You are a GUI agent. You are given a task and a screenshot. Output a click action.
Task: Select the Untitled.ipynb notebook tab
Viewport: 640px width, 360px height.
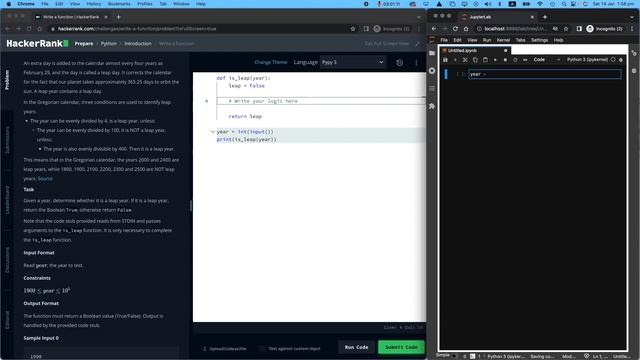475,51
